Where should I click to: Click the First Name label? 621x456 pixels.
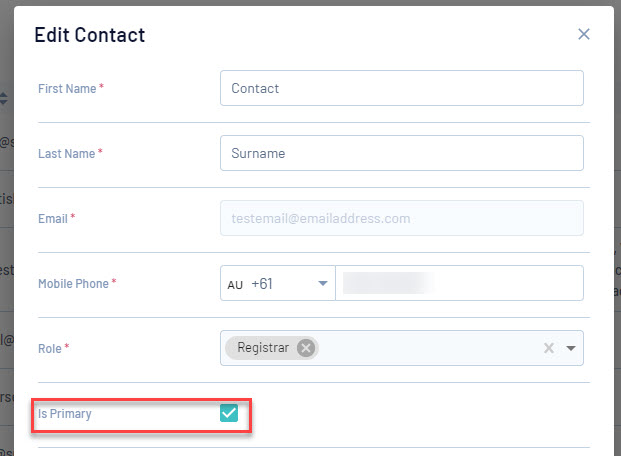coord(67,89)
